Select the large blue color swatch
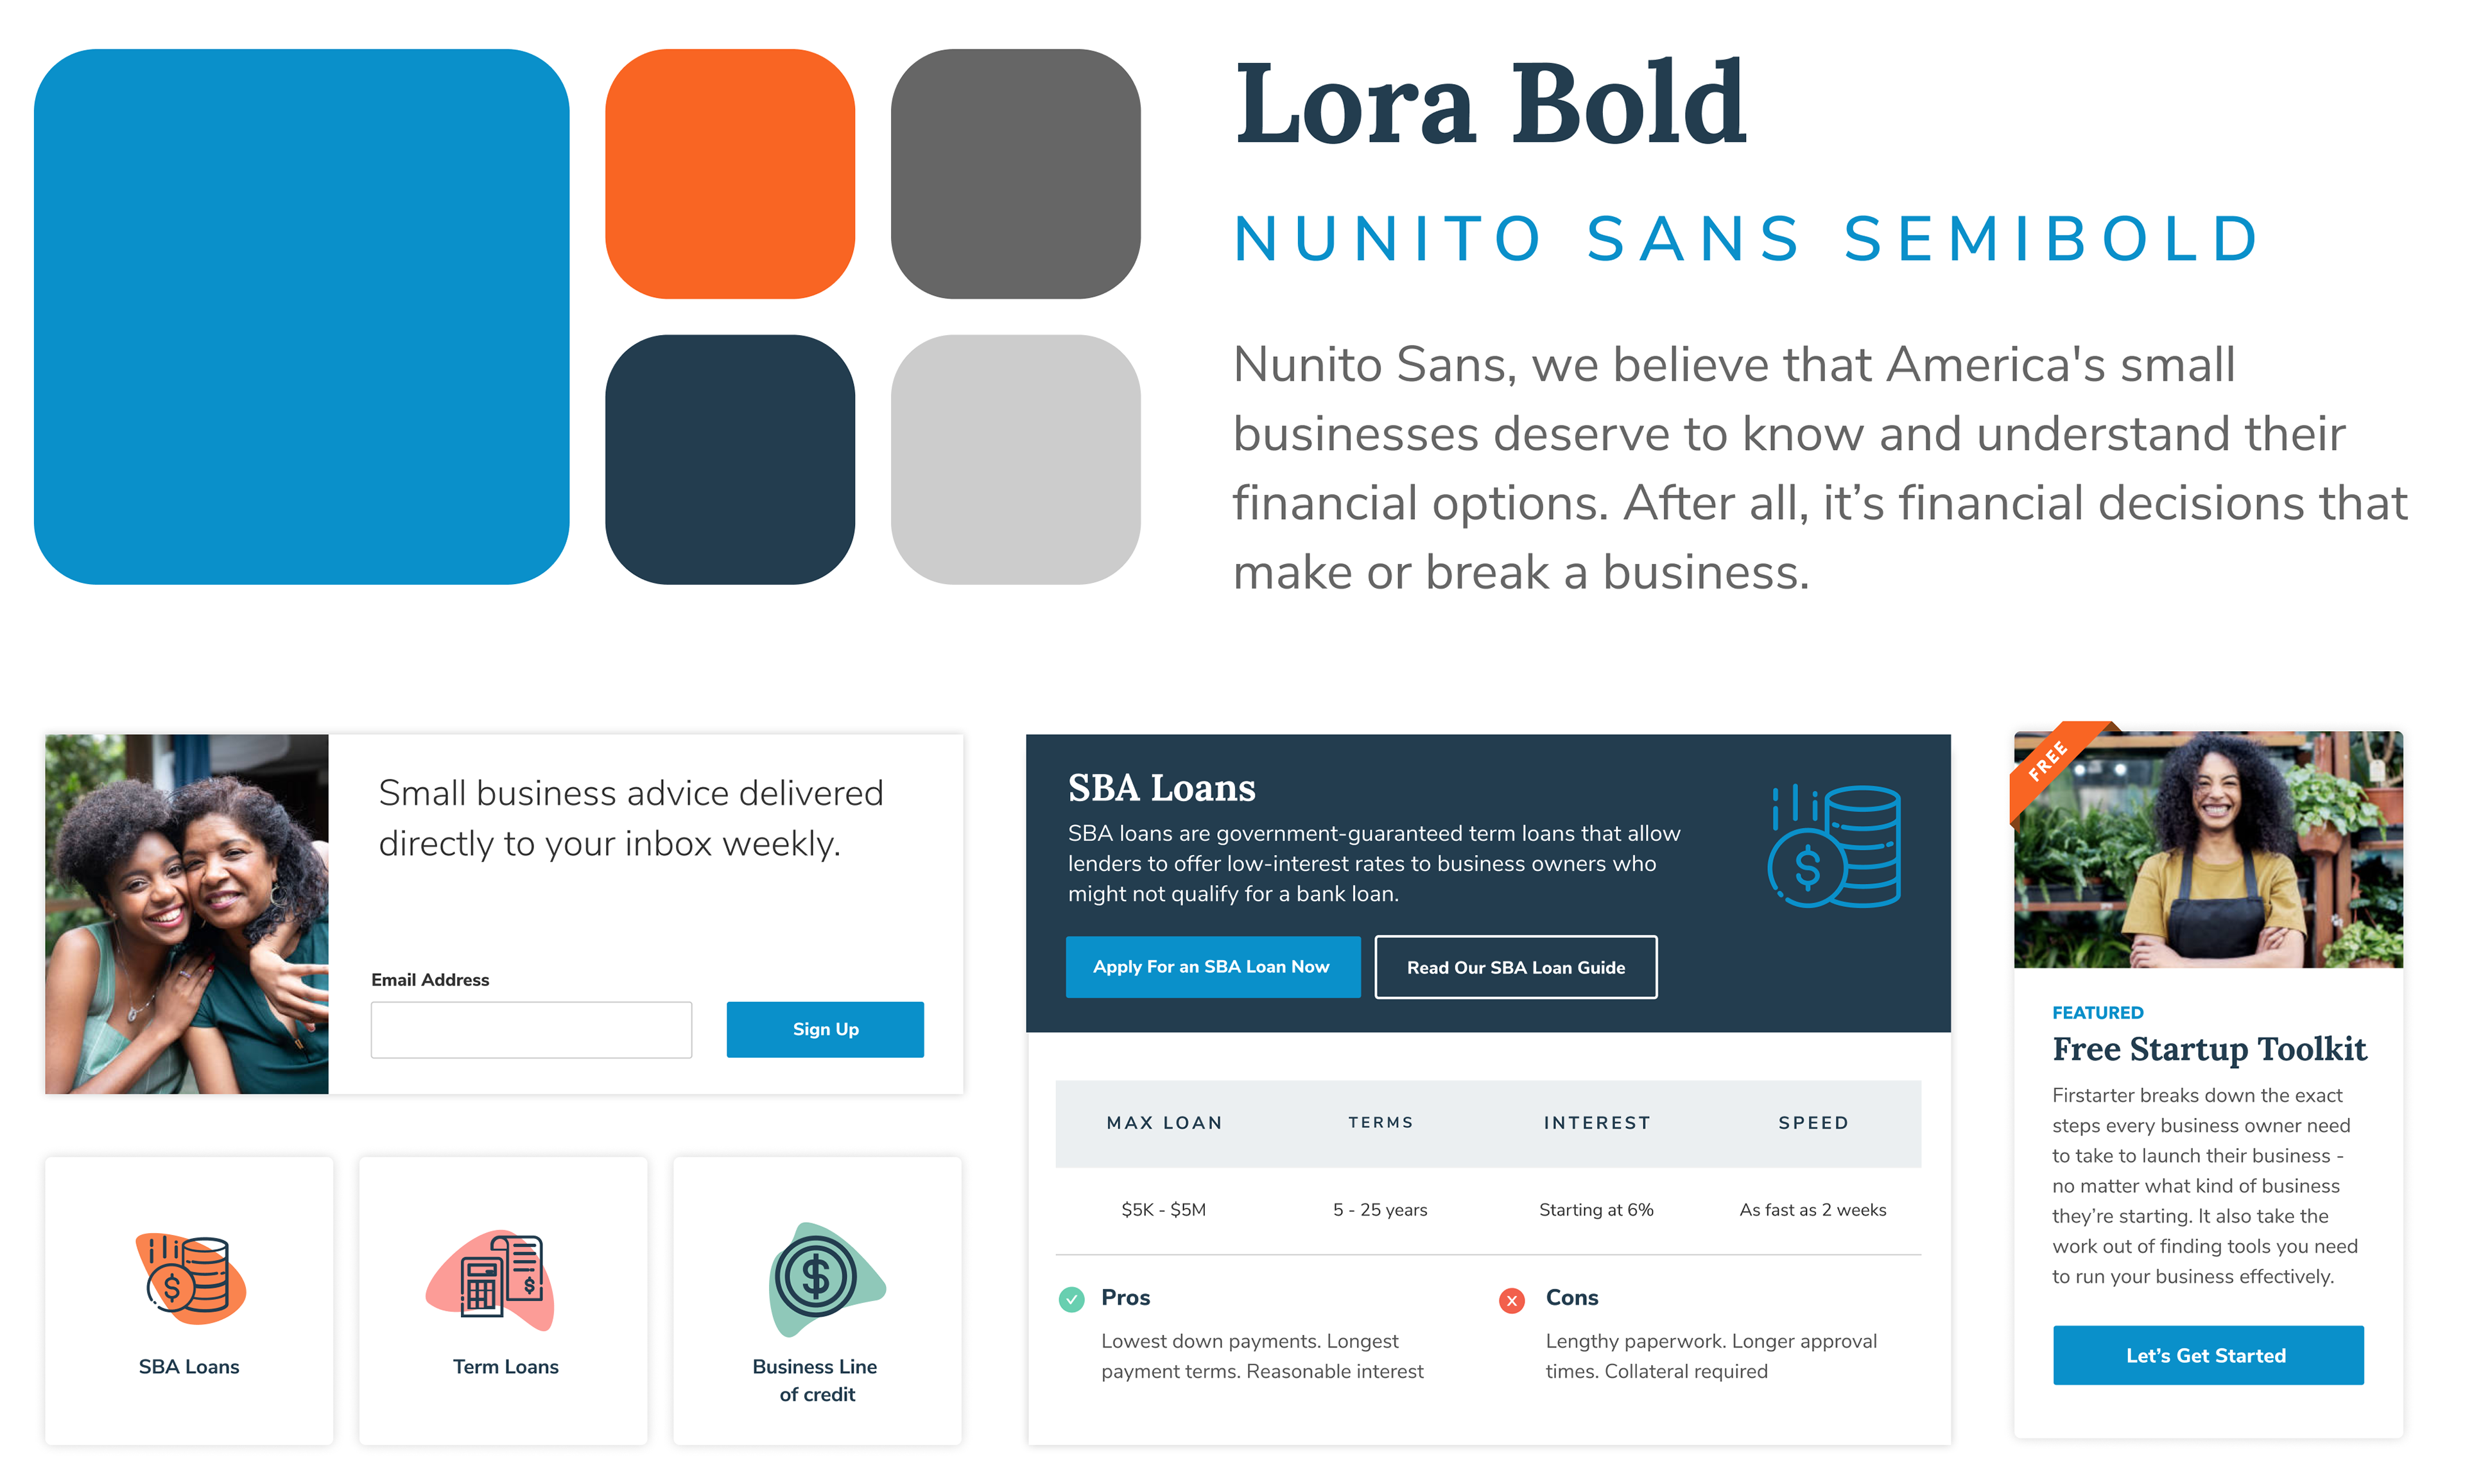Viewport: 2465px width, 1484px height. 301,317
